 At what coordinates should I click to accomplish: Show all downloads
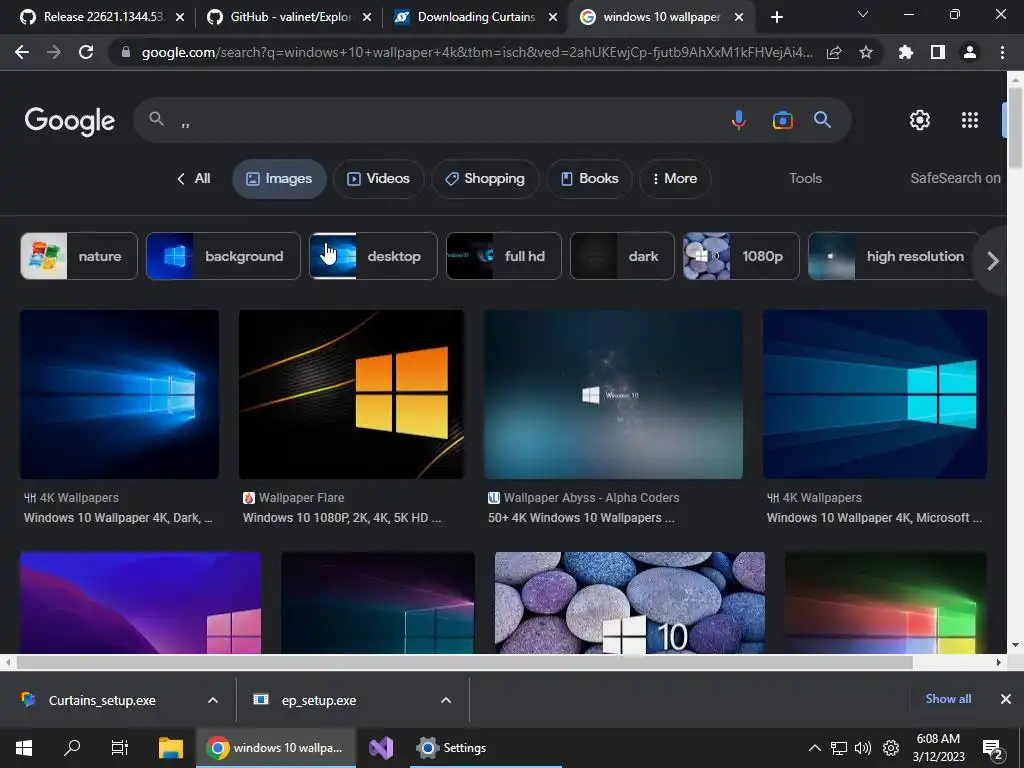point(948,699)
